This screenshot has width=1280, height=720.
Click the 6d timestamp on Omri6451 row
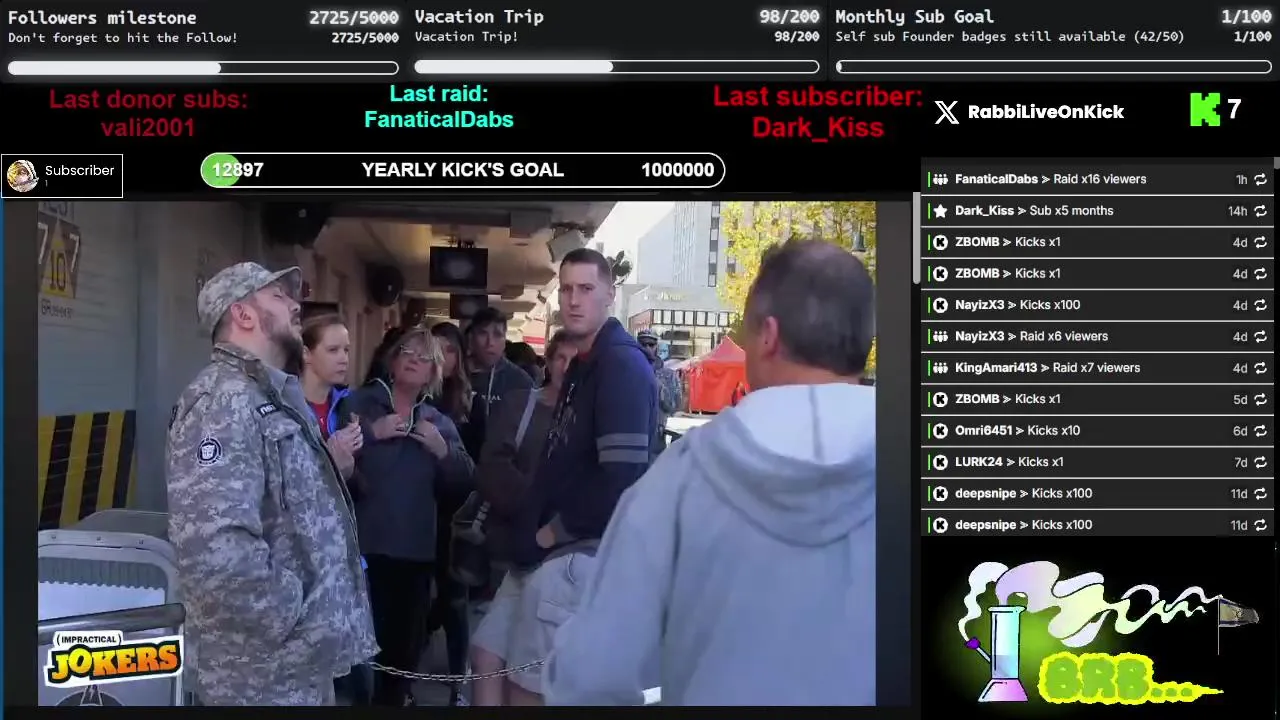(x=1240, y=431)
